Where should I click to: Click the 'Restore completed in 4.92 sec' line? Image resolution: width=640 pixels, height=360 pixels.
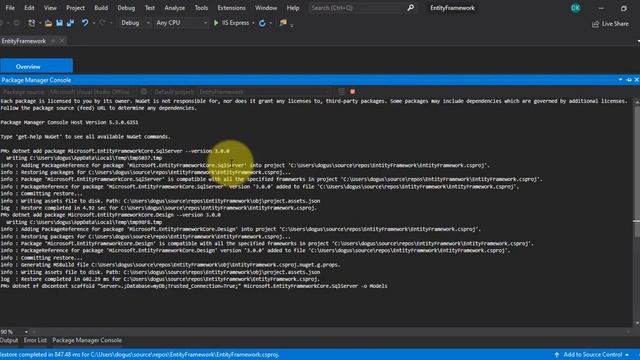click(x=159, y=208)
